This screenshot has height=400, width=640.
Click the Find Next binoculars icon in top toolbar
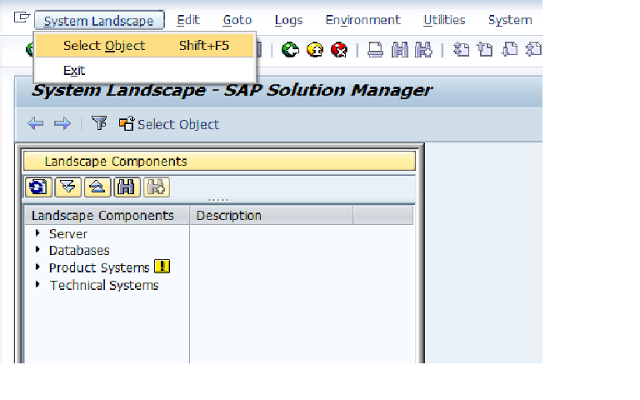[423, 50]
